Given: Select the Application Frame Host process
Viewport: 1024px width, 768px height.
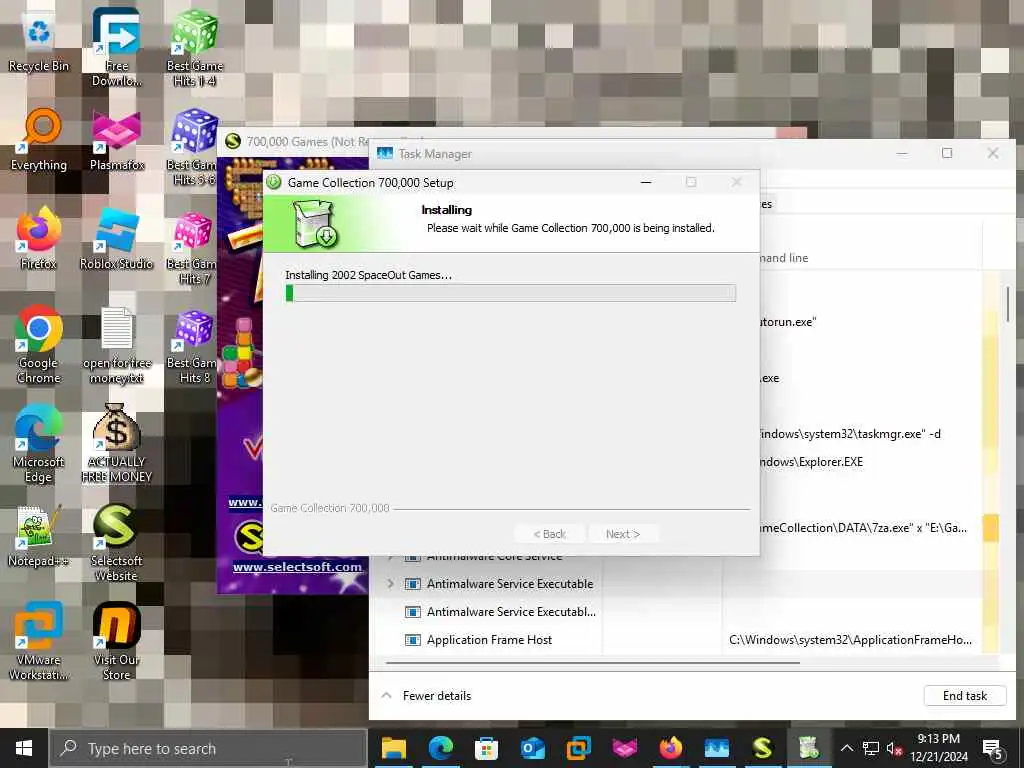Looking at the screenshot, I should (x=489, y=640).
